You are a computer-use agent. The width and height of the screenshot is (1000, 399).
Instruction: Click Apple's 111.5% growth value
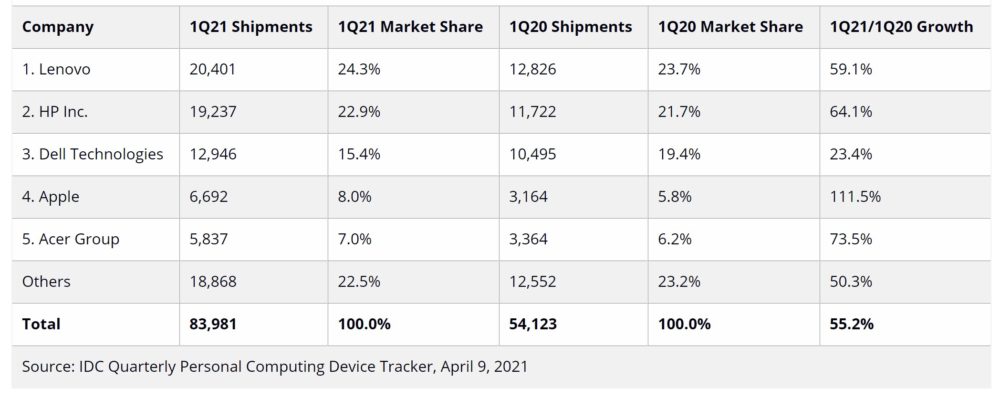[855, 197]
